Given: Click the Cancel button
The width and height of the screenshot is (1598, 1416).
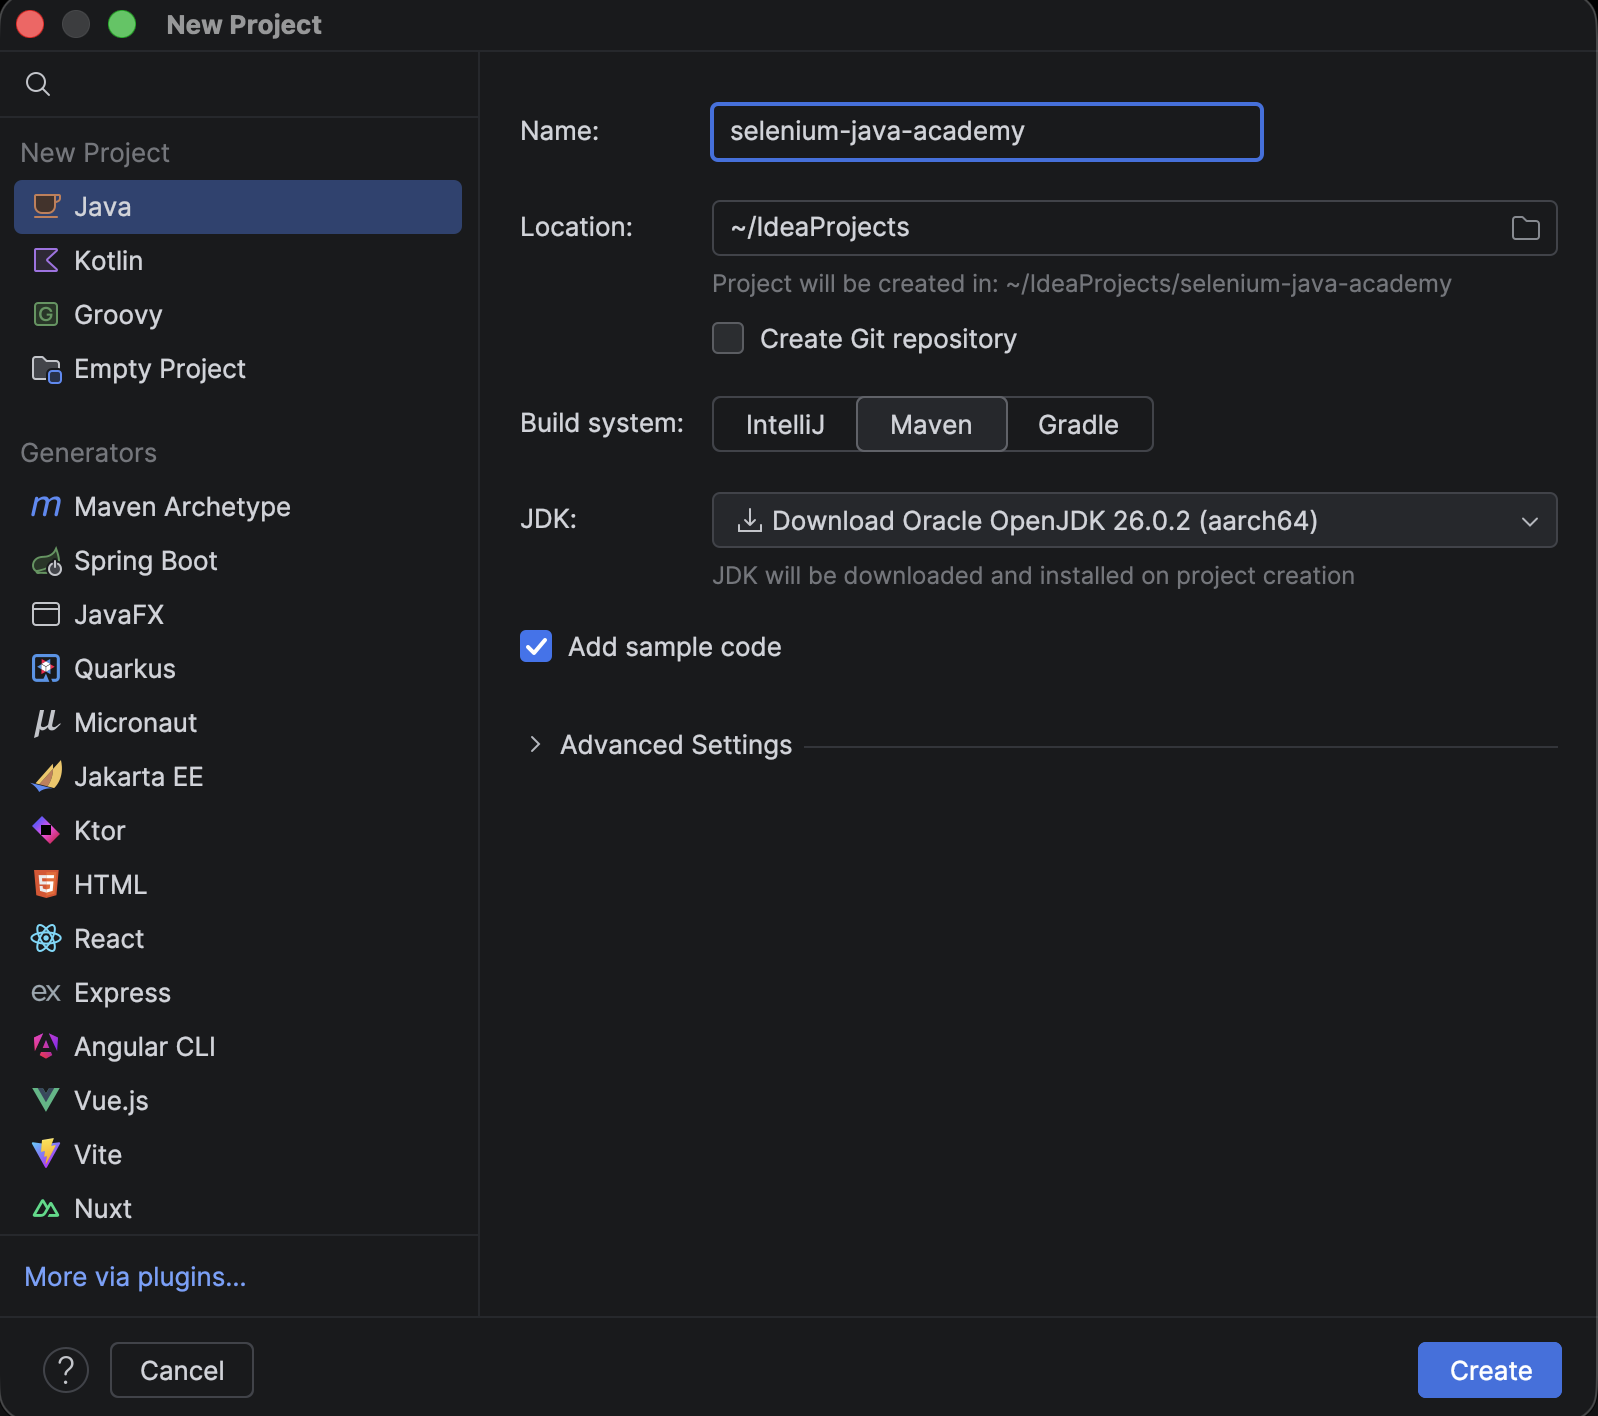Looking at the screenshot, I should pos(182,1370).
